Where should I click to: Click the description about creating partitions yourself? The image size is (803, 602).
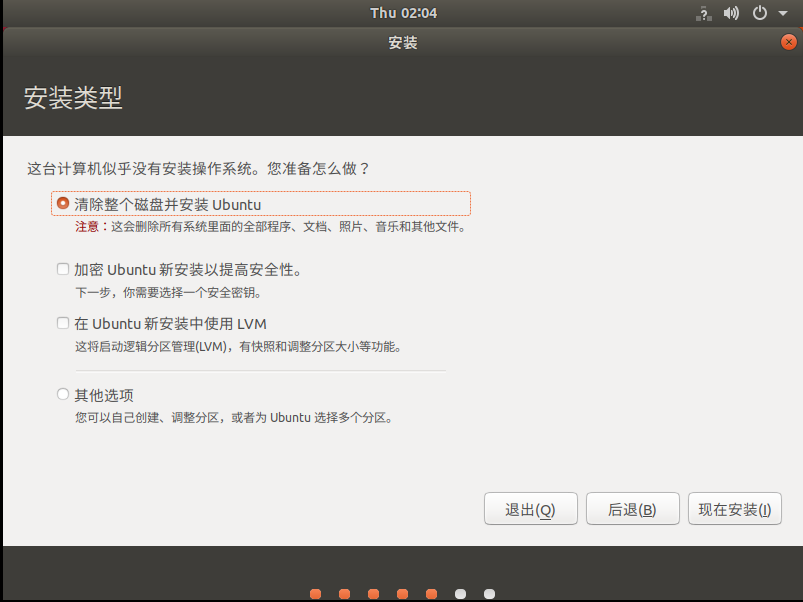click(x=234, y=418)
